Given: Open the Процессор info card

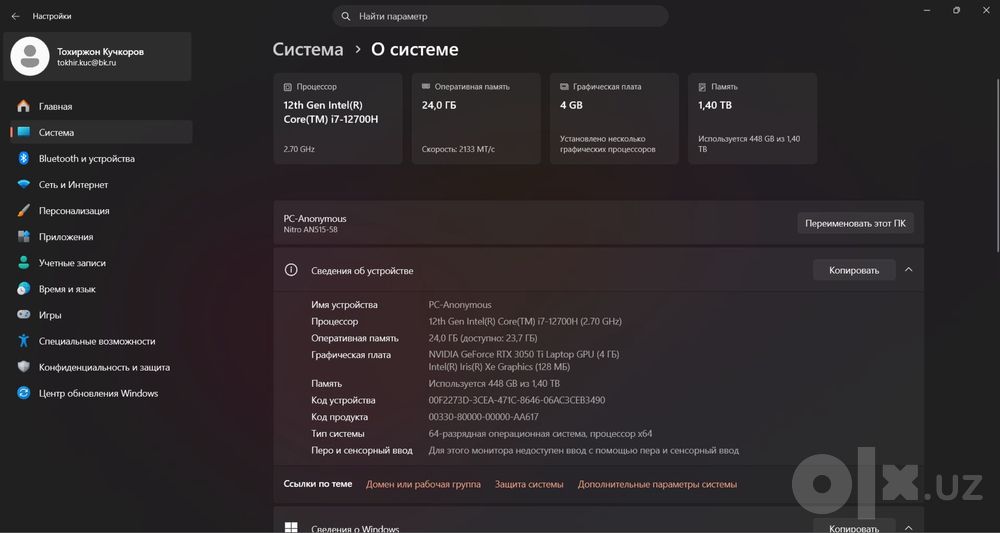Looking at the screenshot, I should 338,119.
